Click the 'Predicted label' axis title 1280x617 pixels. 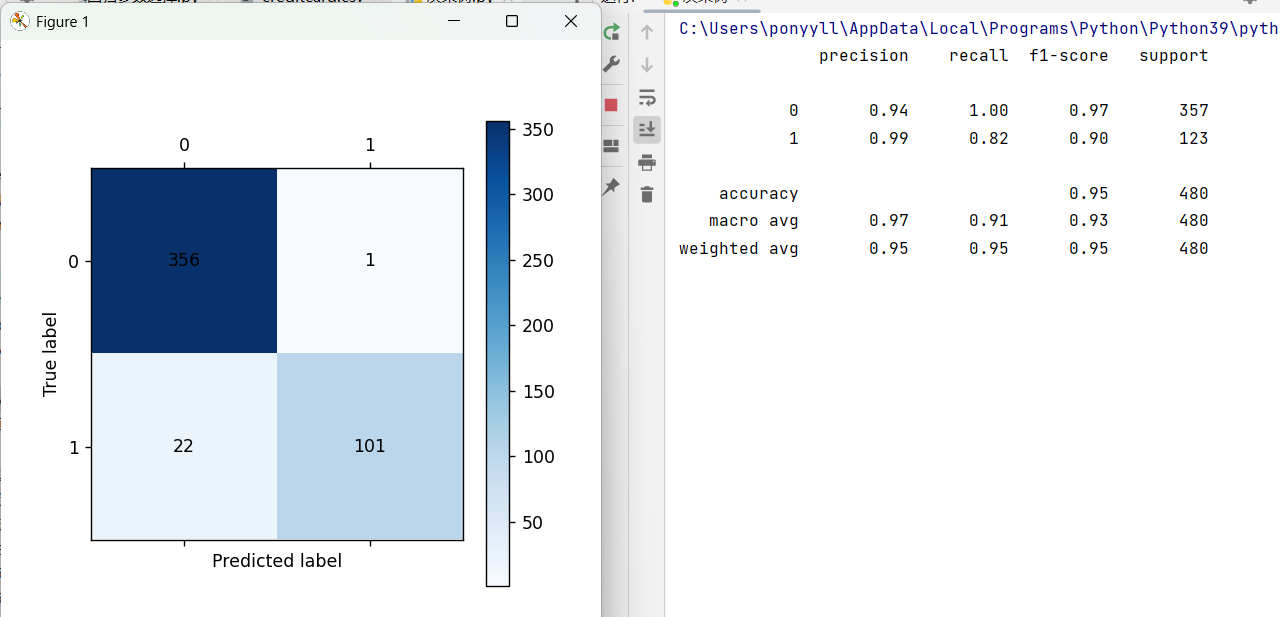[x=277, y=561]
